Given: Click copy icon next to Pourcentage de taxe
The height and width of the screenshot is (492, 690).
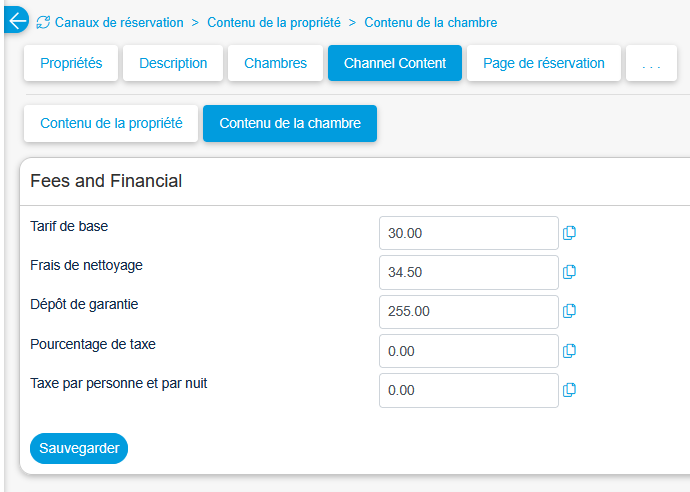Looking at the screenshot, I should click(569, 351).
